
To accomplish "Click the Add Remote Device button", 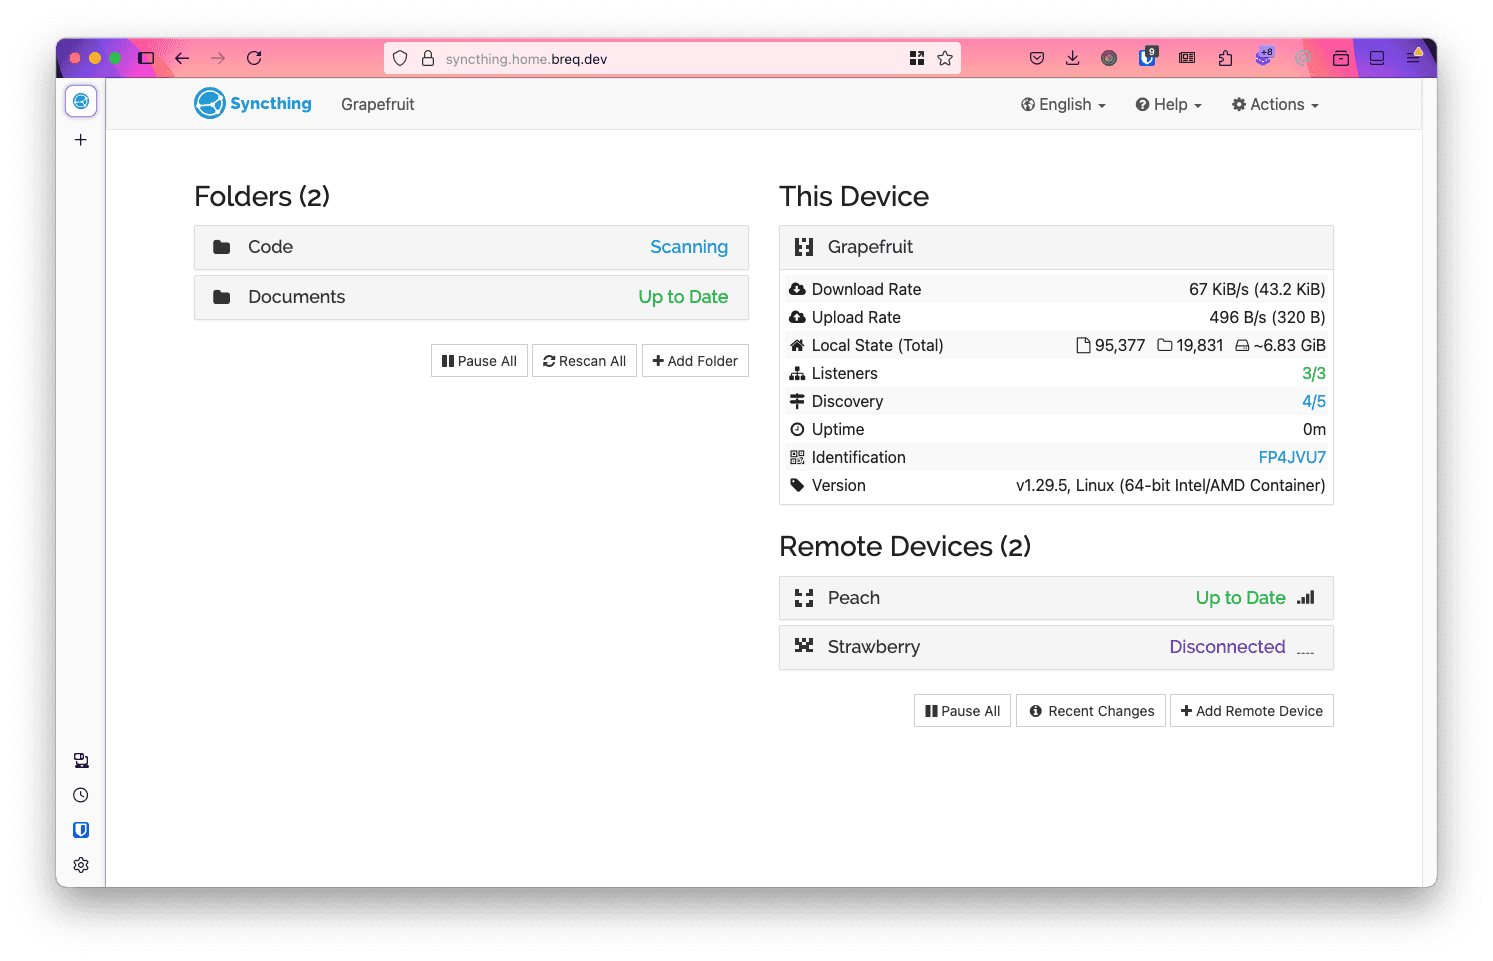I will (x=1251, y=711).
